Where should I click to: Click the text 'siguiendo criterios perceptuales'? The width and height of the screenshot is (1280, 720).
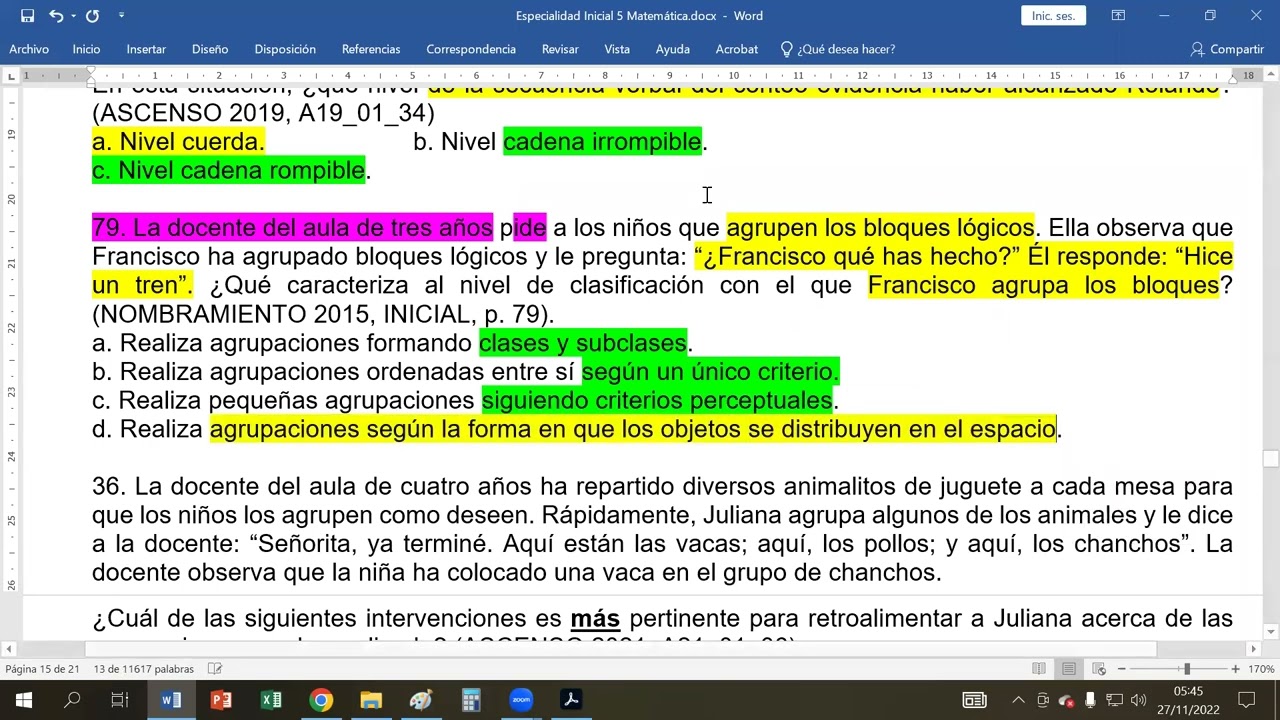(657, 401)
